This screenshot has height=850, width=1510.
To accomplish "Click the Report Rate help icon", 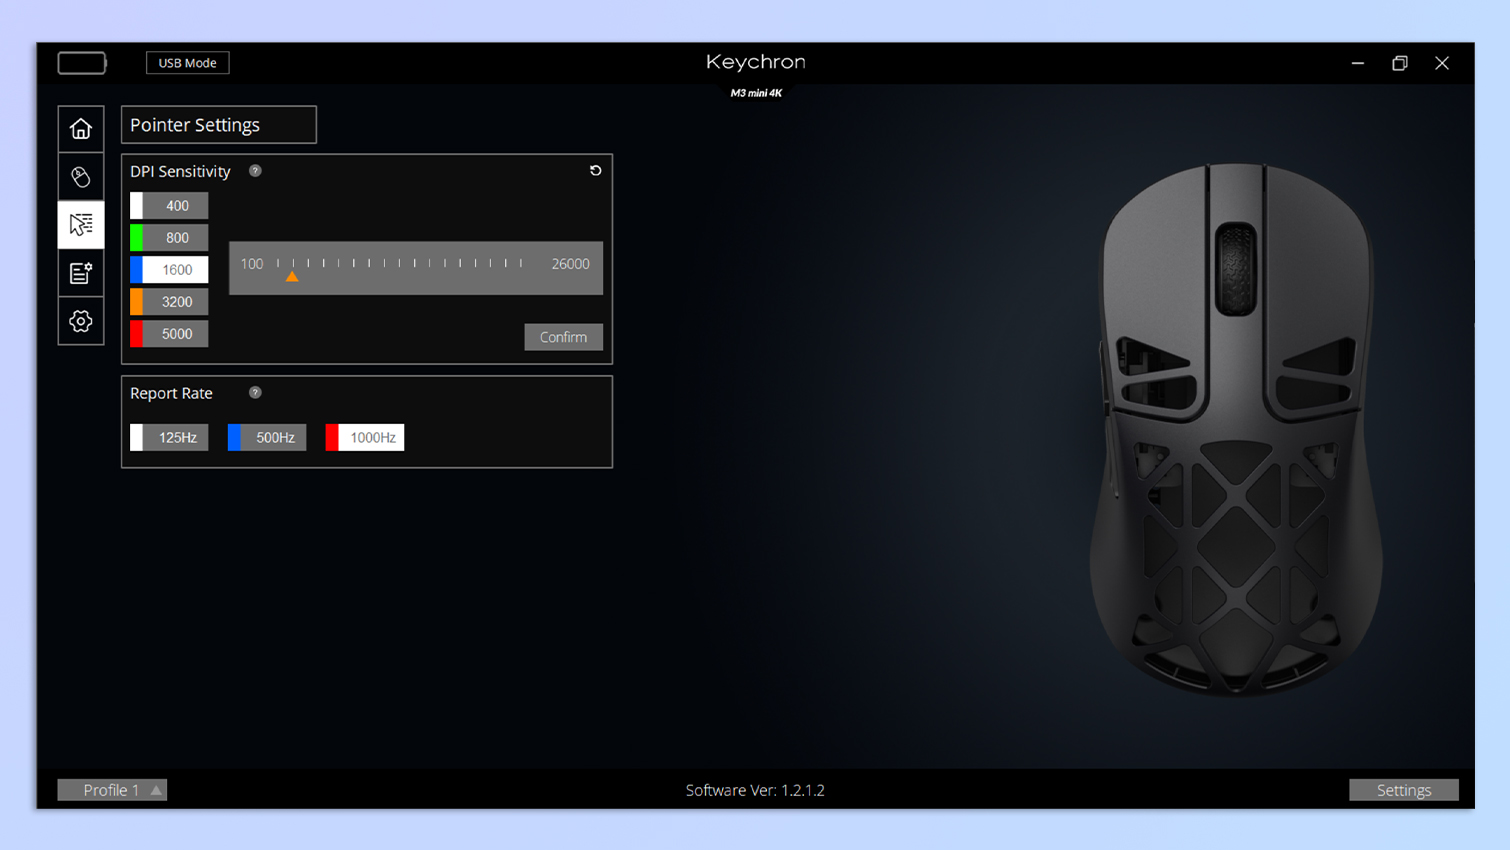I will point(255,393).
